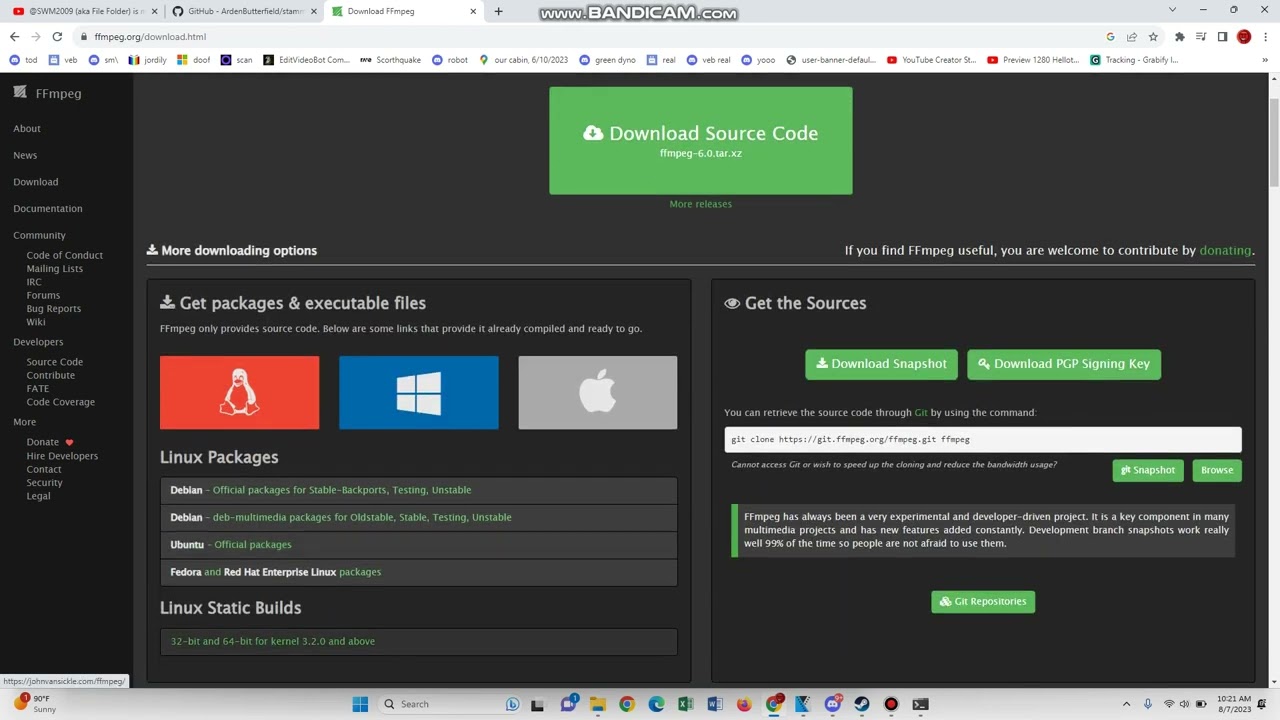Image resolution: width=1280 pixels, height=720 pixels.
Task: Open the tab search dropdown chevron
Action: 1172,10
